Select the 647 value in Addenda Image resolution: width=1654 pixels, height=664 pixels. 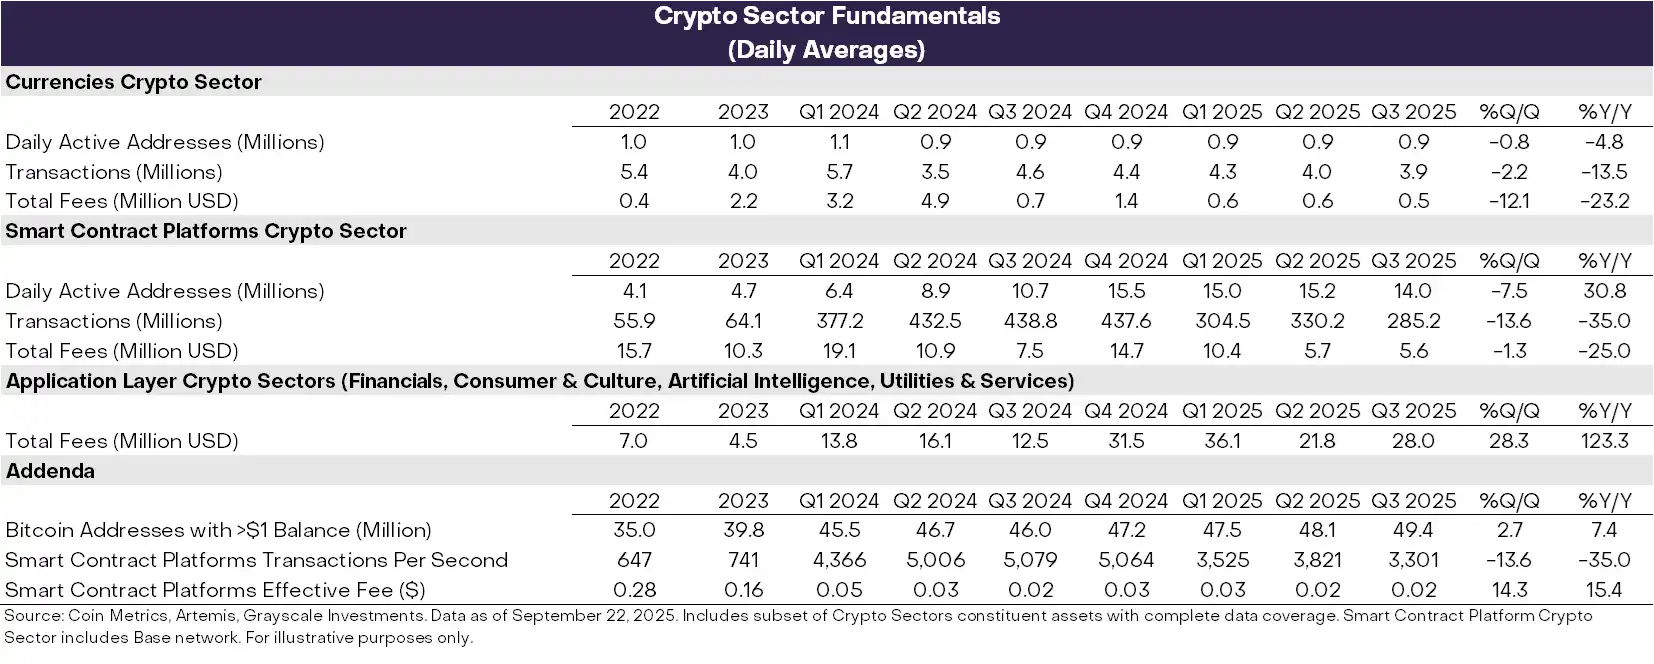point(634,560)
